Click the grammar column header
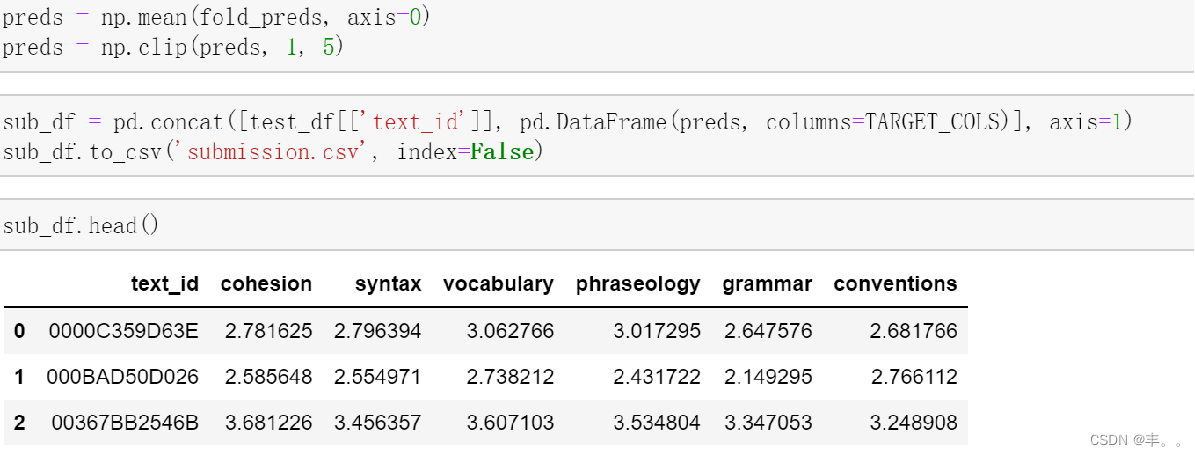This screenshot has width=1195, height=456. (767, 284)
